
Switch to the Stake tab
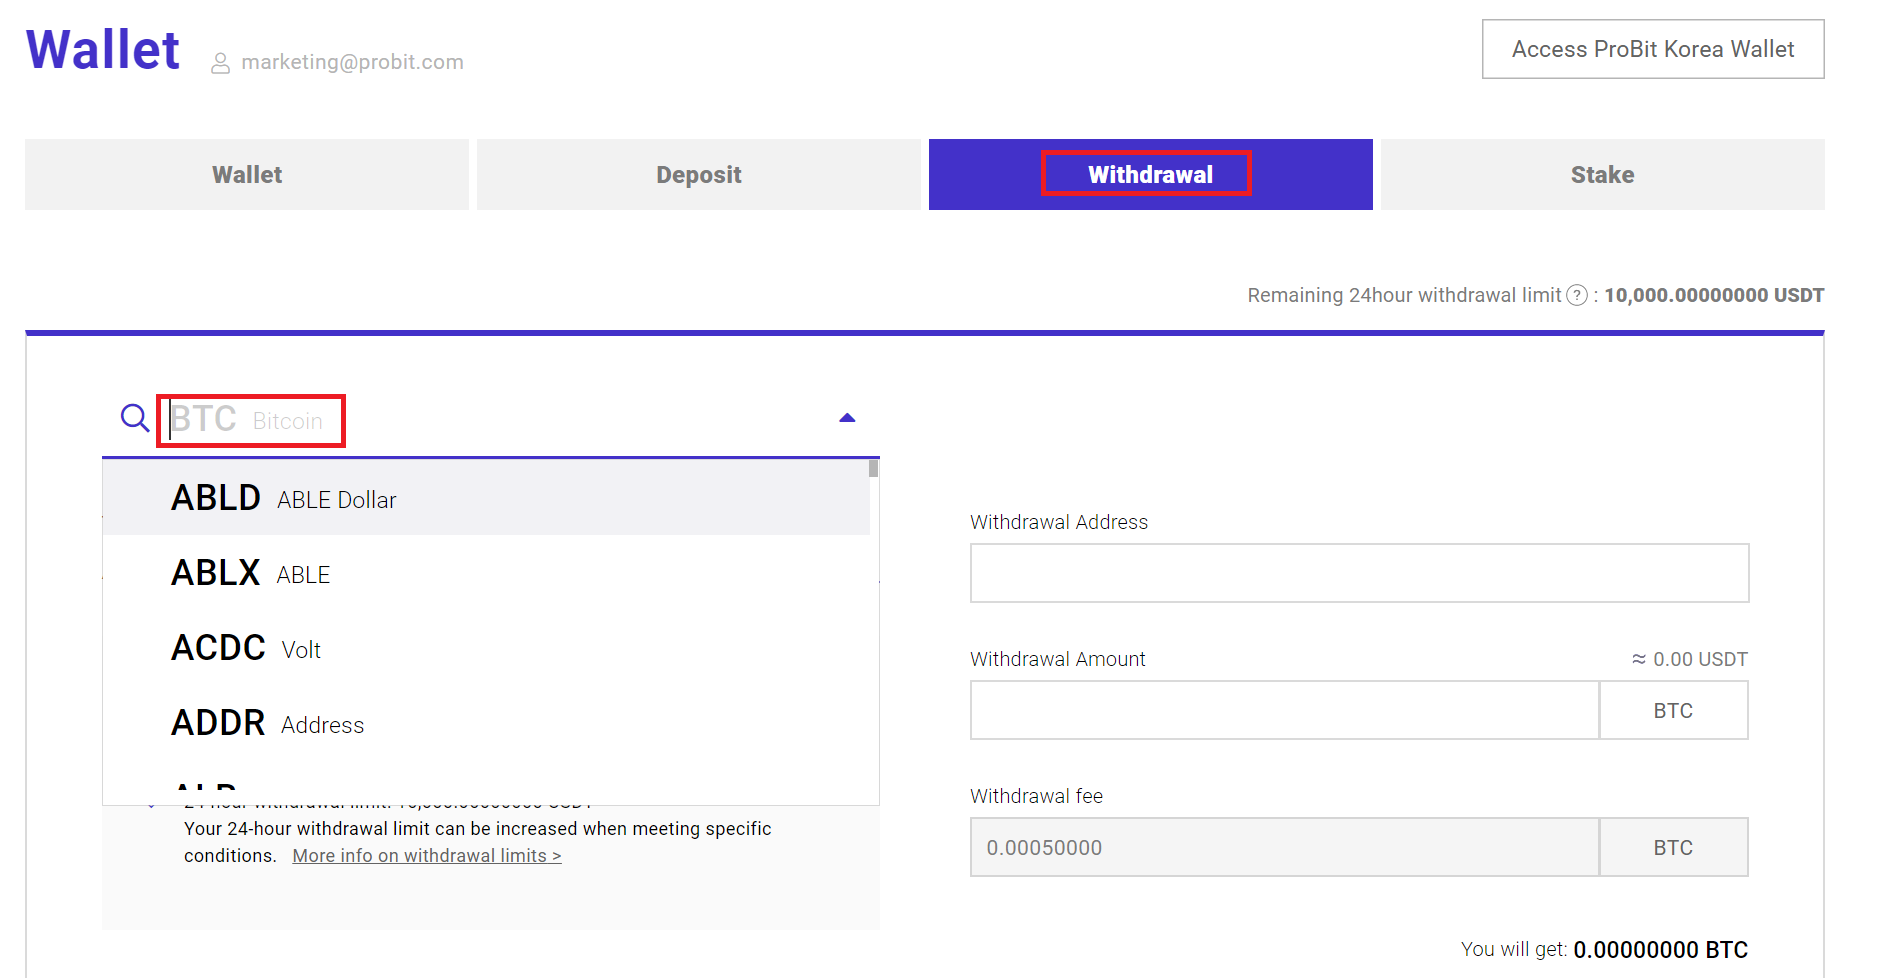pyautogui.click(x=1603, y=174)
